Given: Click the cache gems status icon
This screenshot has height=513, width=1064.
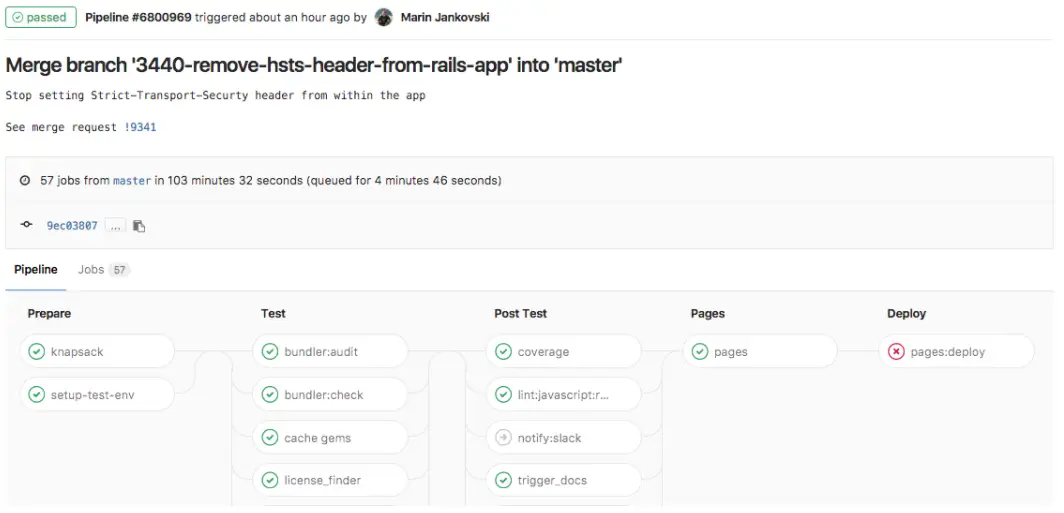Looking at the screenshot, I should point(270,438).
